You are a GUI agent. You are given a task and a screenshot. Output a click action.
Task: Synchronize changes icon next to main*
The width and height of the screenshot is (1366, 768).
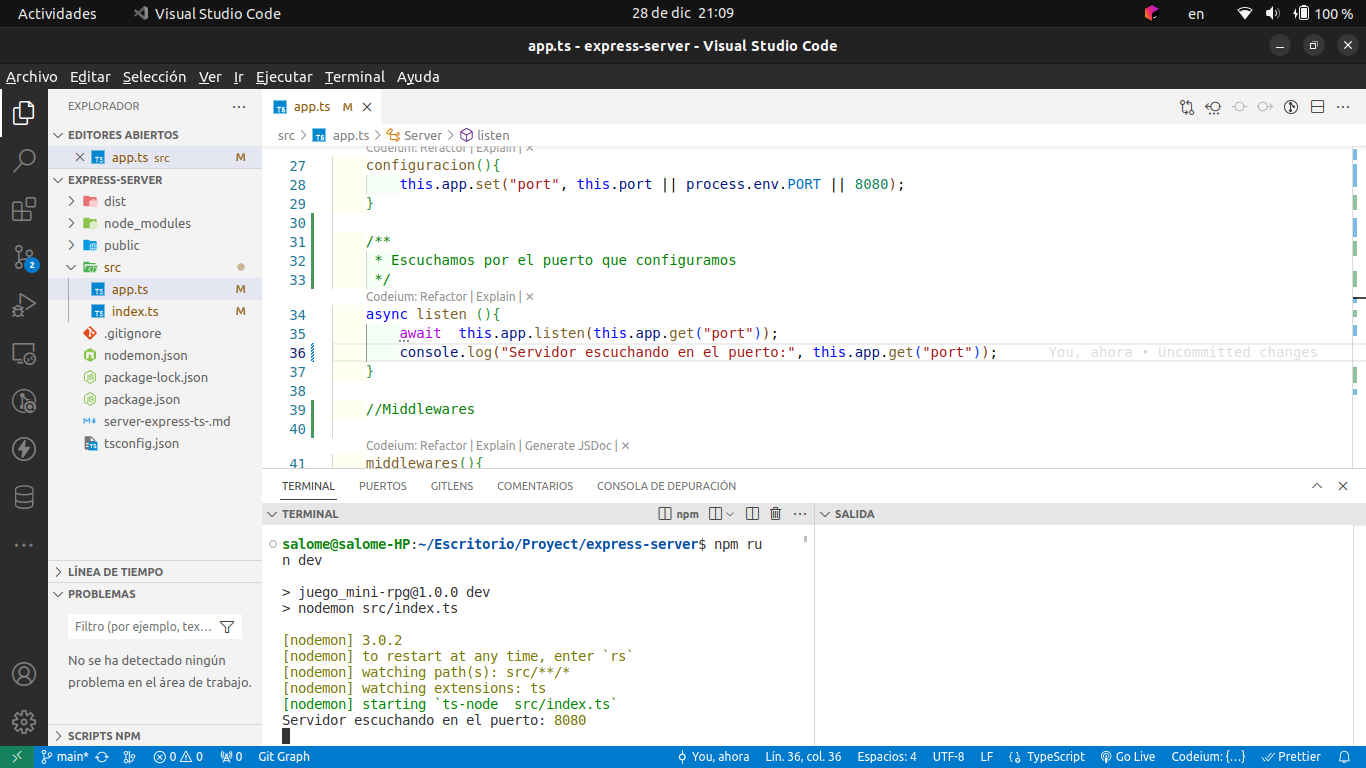(102, 757)
